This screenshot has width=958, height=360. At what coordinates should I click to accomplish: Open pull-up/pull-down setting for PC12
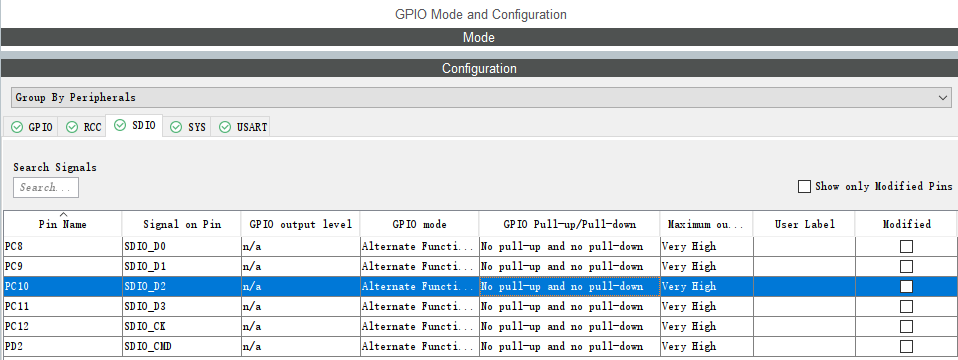(x=569, y=326)
